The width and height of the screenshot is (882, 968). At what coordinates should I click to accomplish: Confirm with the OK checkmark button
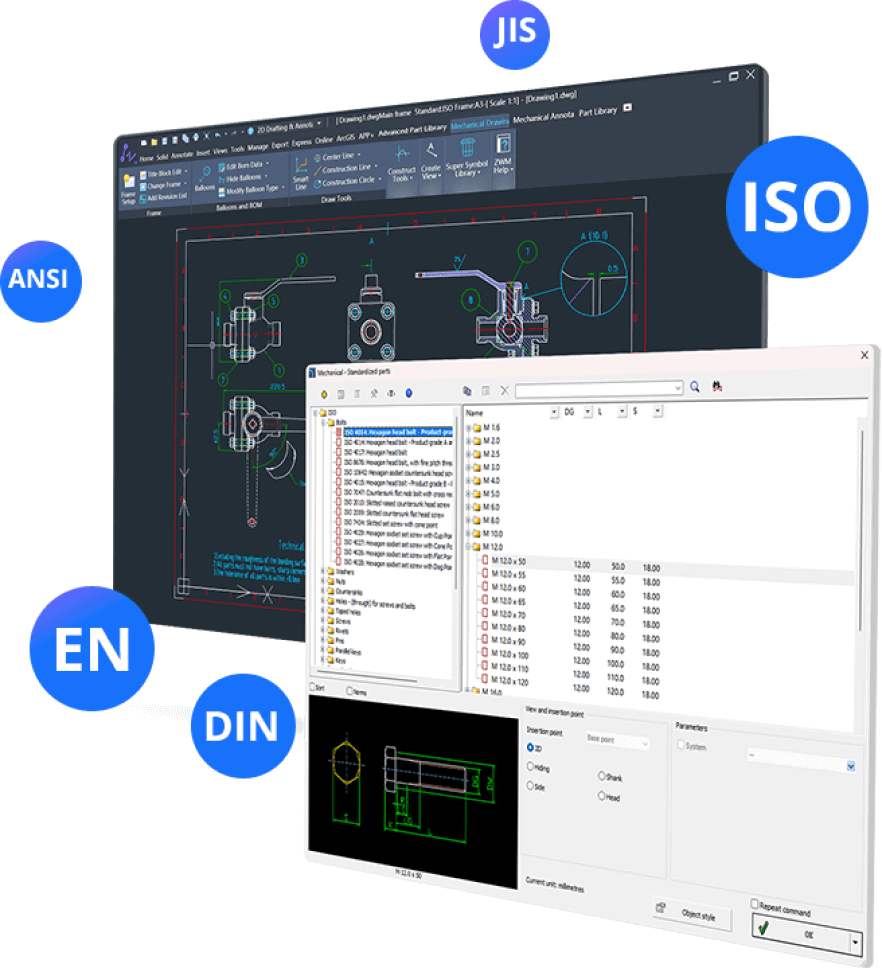801,932
